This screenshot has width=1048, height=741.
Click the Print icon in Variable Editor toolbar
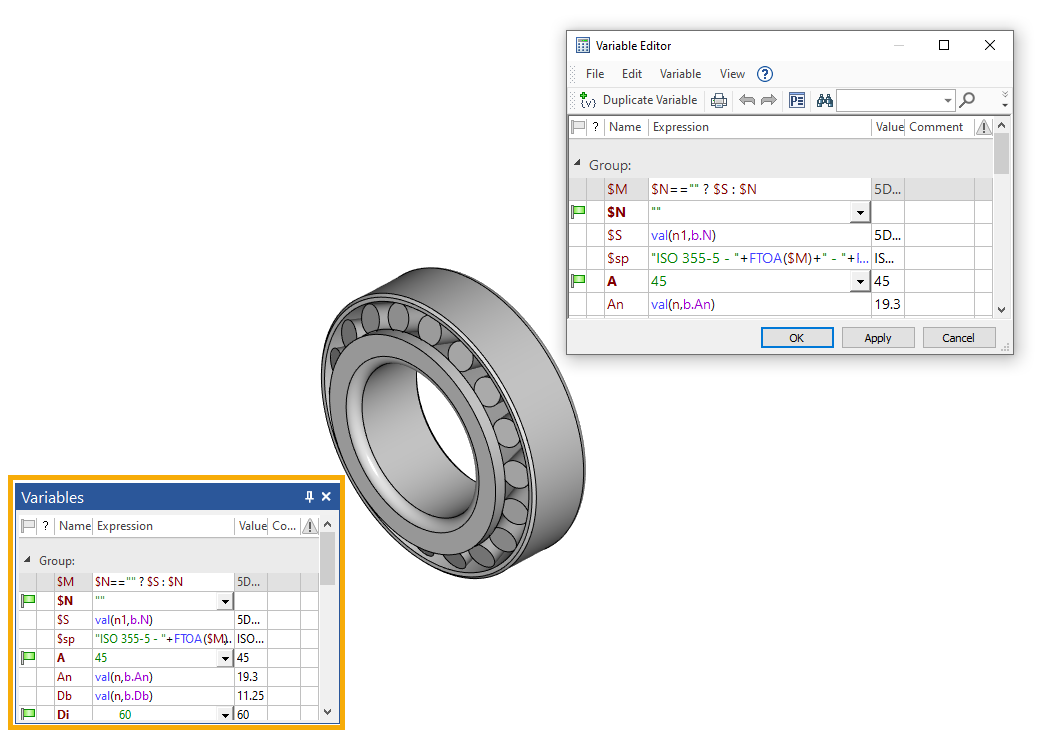click(718, 100)
